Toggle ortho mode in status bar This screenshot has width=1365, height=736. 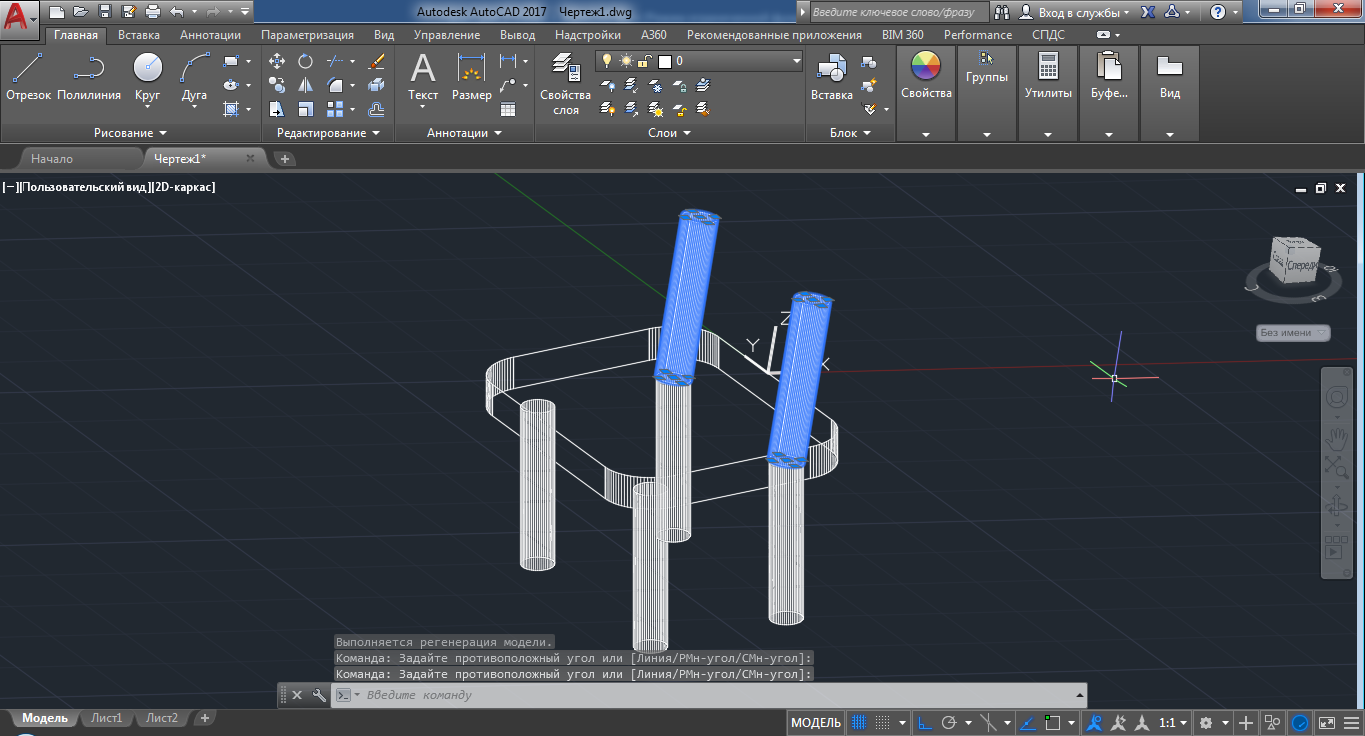tap(924, 722)
